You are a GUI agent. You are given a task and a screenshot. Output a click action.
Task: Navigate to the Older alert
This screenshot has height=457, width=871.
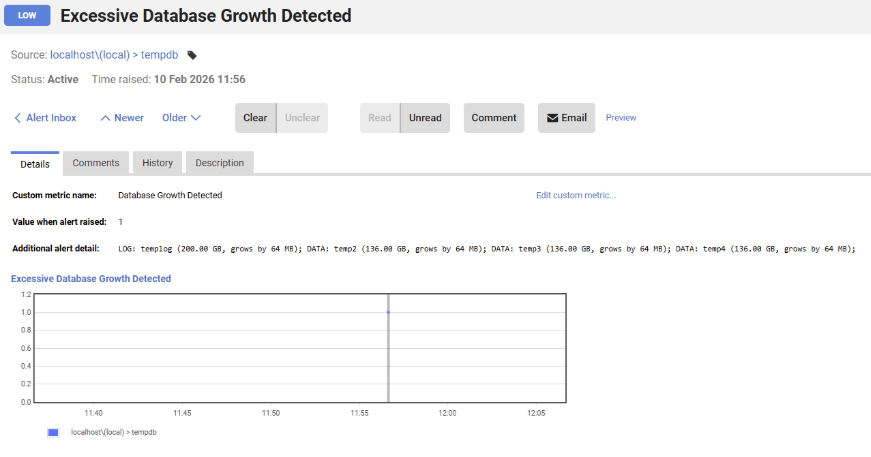(x=181, y=118)
